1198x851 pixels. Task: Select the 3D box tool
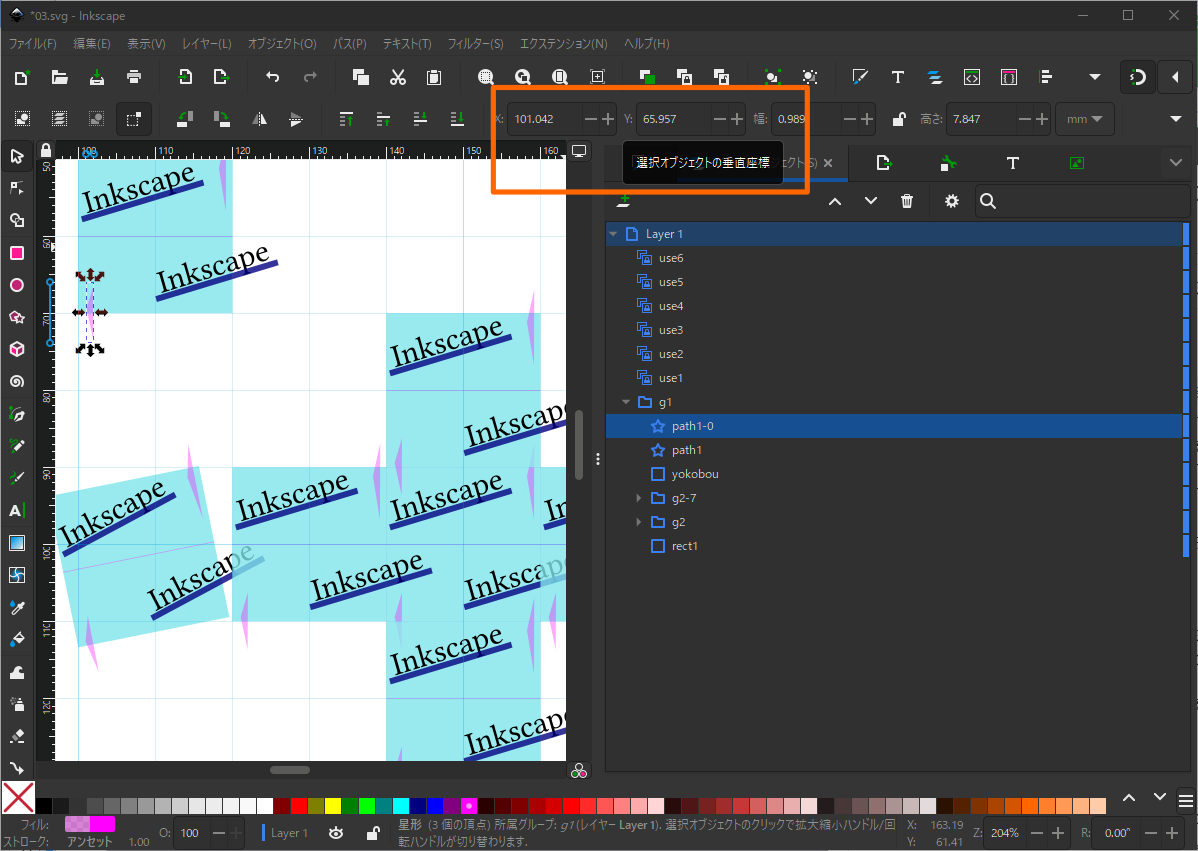[17, 349]
